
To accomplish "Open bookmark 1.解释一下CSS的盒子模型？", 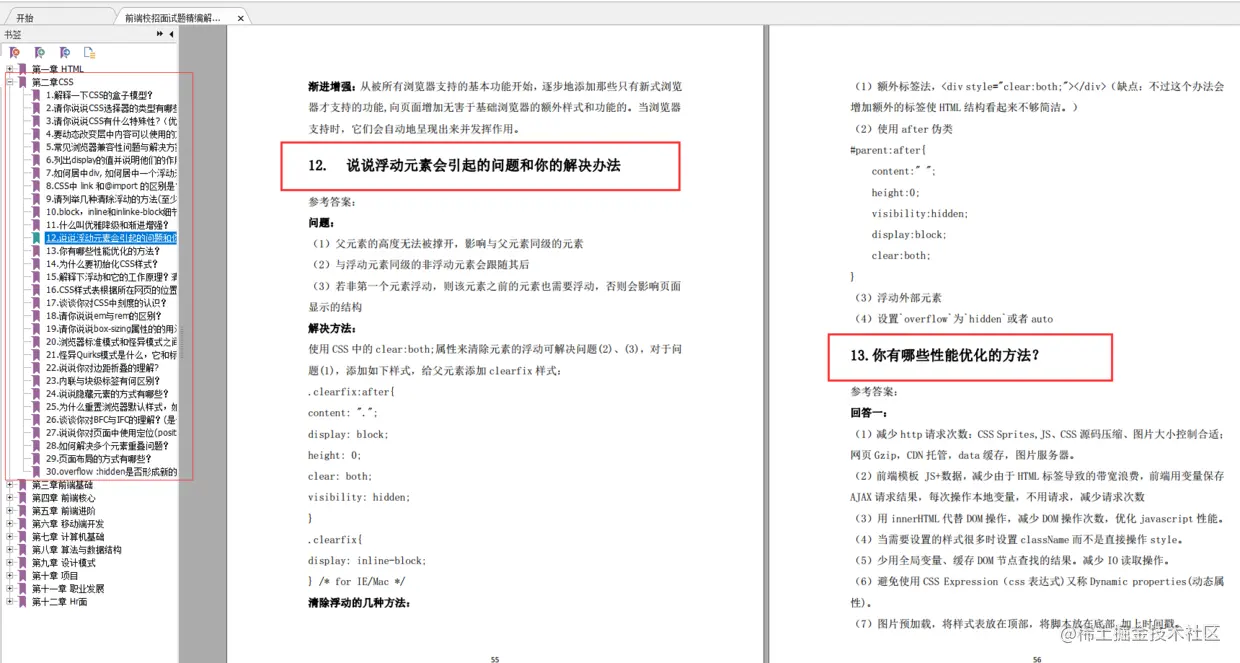I will tap(99, 95).
